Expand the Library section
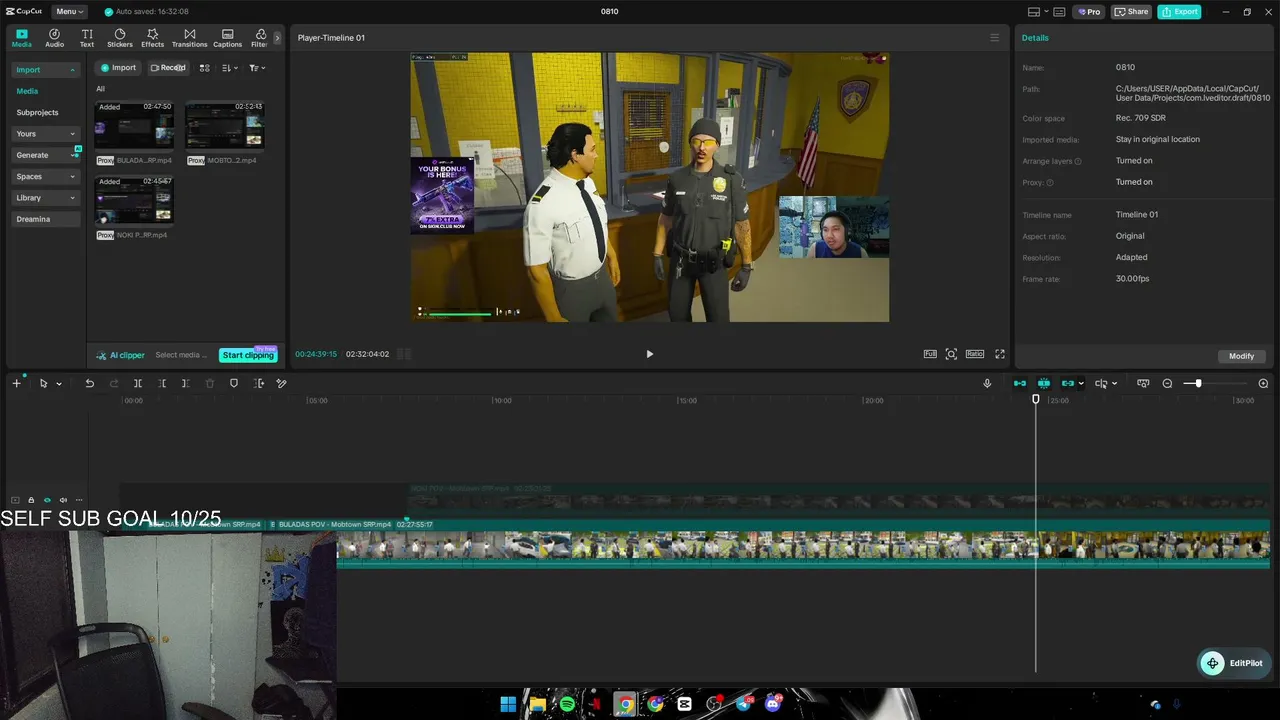1280x720 pixels. coord(45,198)
